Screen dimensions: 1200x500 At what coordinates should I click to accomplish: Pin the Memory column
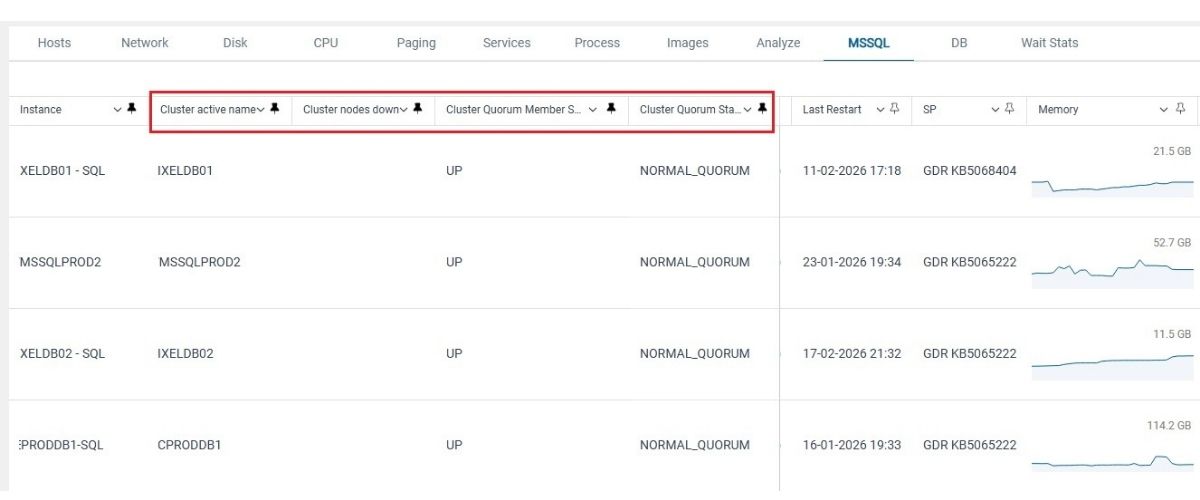pyautogui.click(x=1181, y=109)
